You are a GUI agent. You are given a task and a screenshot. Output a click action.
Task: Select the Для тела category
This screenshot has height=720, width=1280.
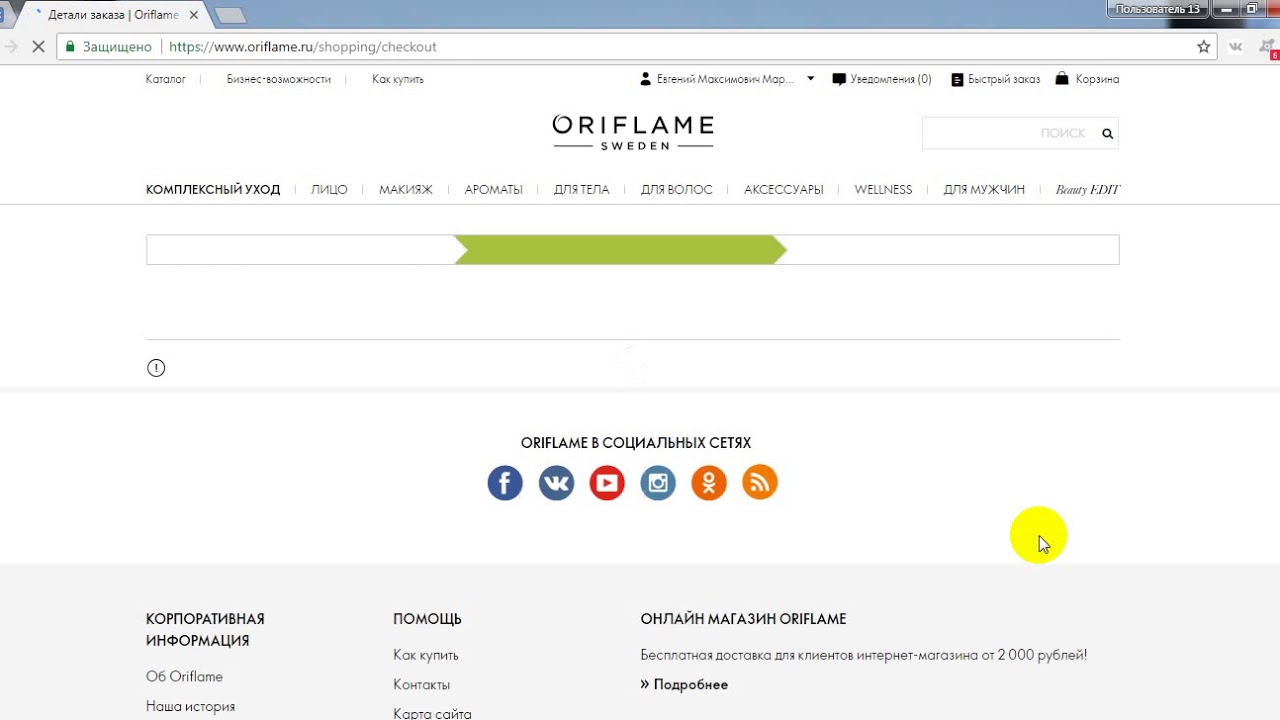(582, 190)
